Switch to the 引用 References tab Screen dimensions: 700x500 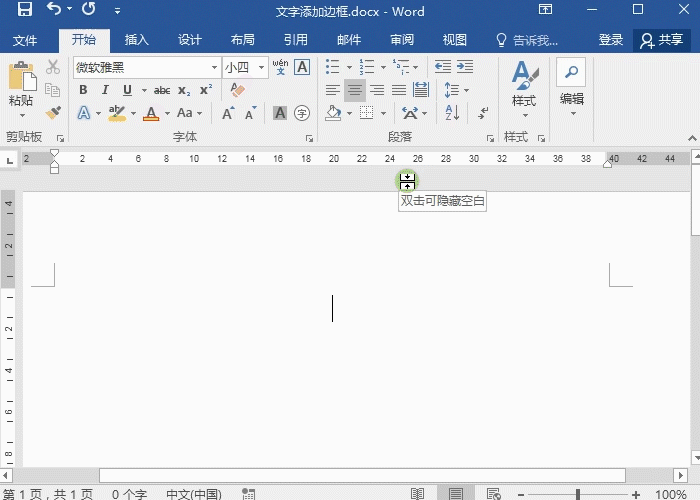tap(296, 40)
